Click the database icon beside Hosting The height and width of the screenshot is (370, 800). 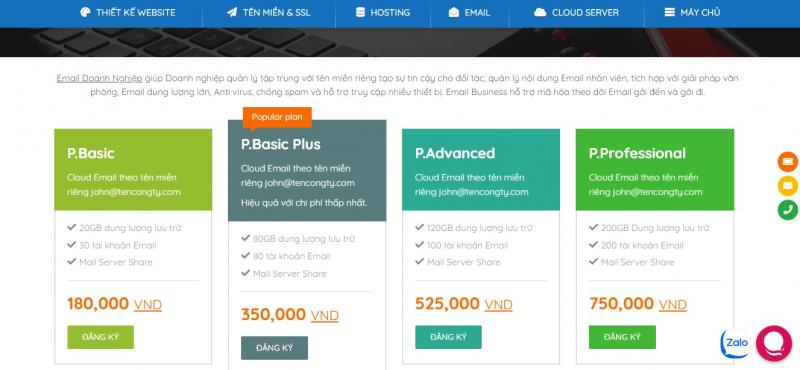click(x=360, y=12)
